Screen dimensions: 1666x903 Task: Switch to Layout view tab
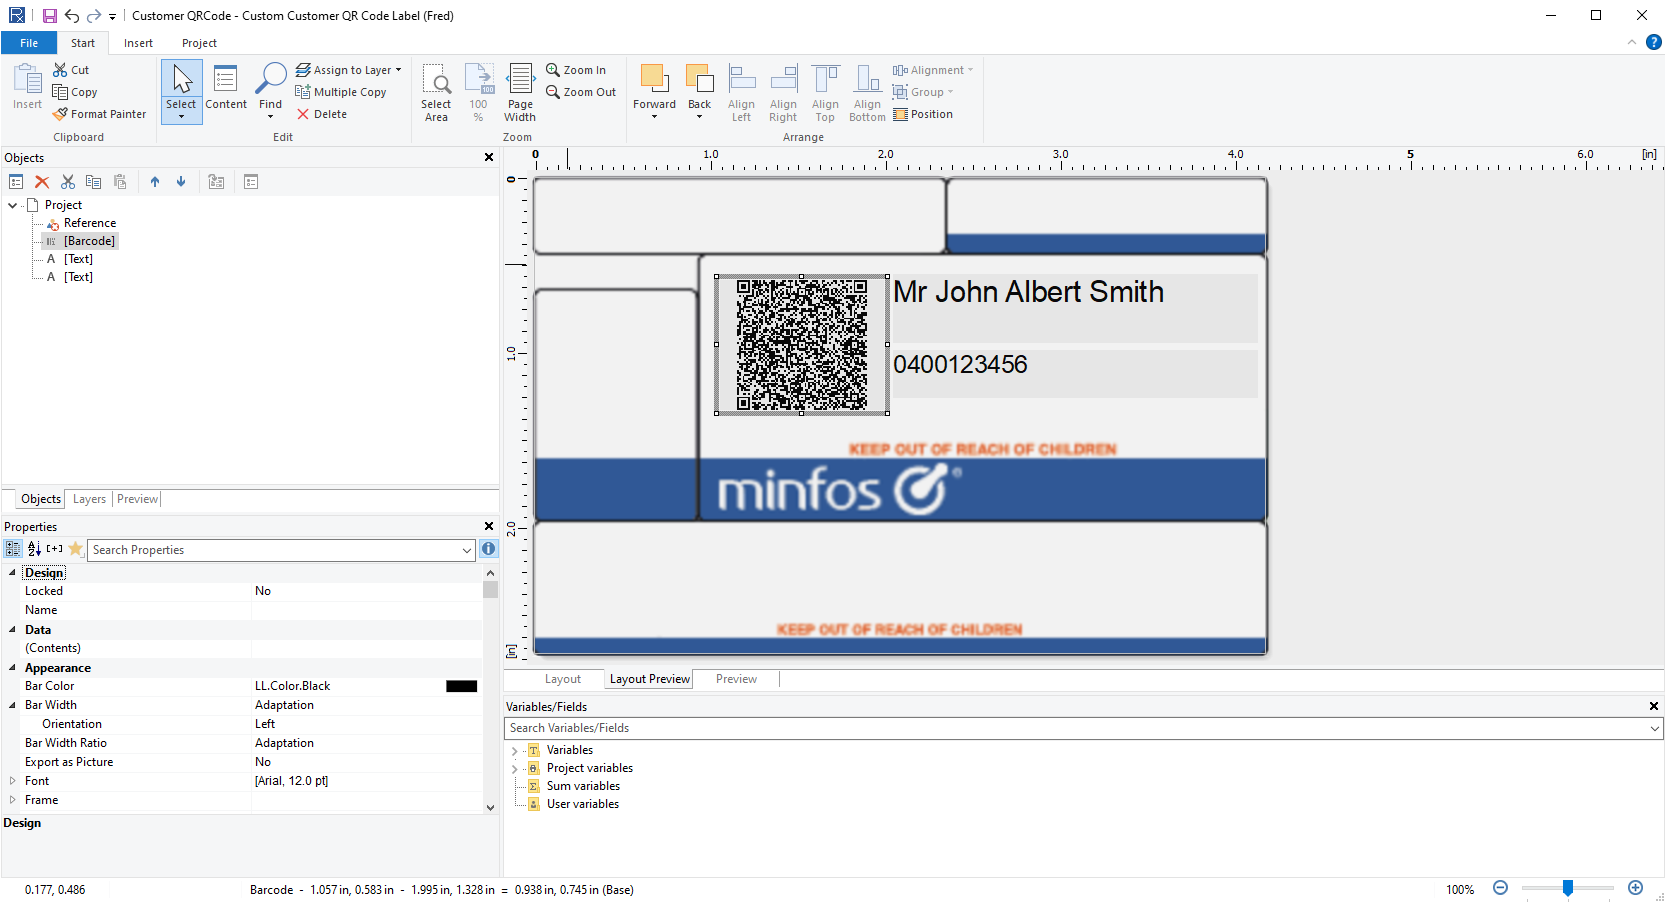(x=562, y=679)
